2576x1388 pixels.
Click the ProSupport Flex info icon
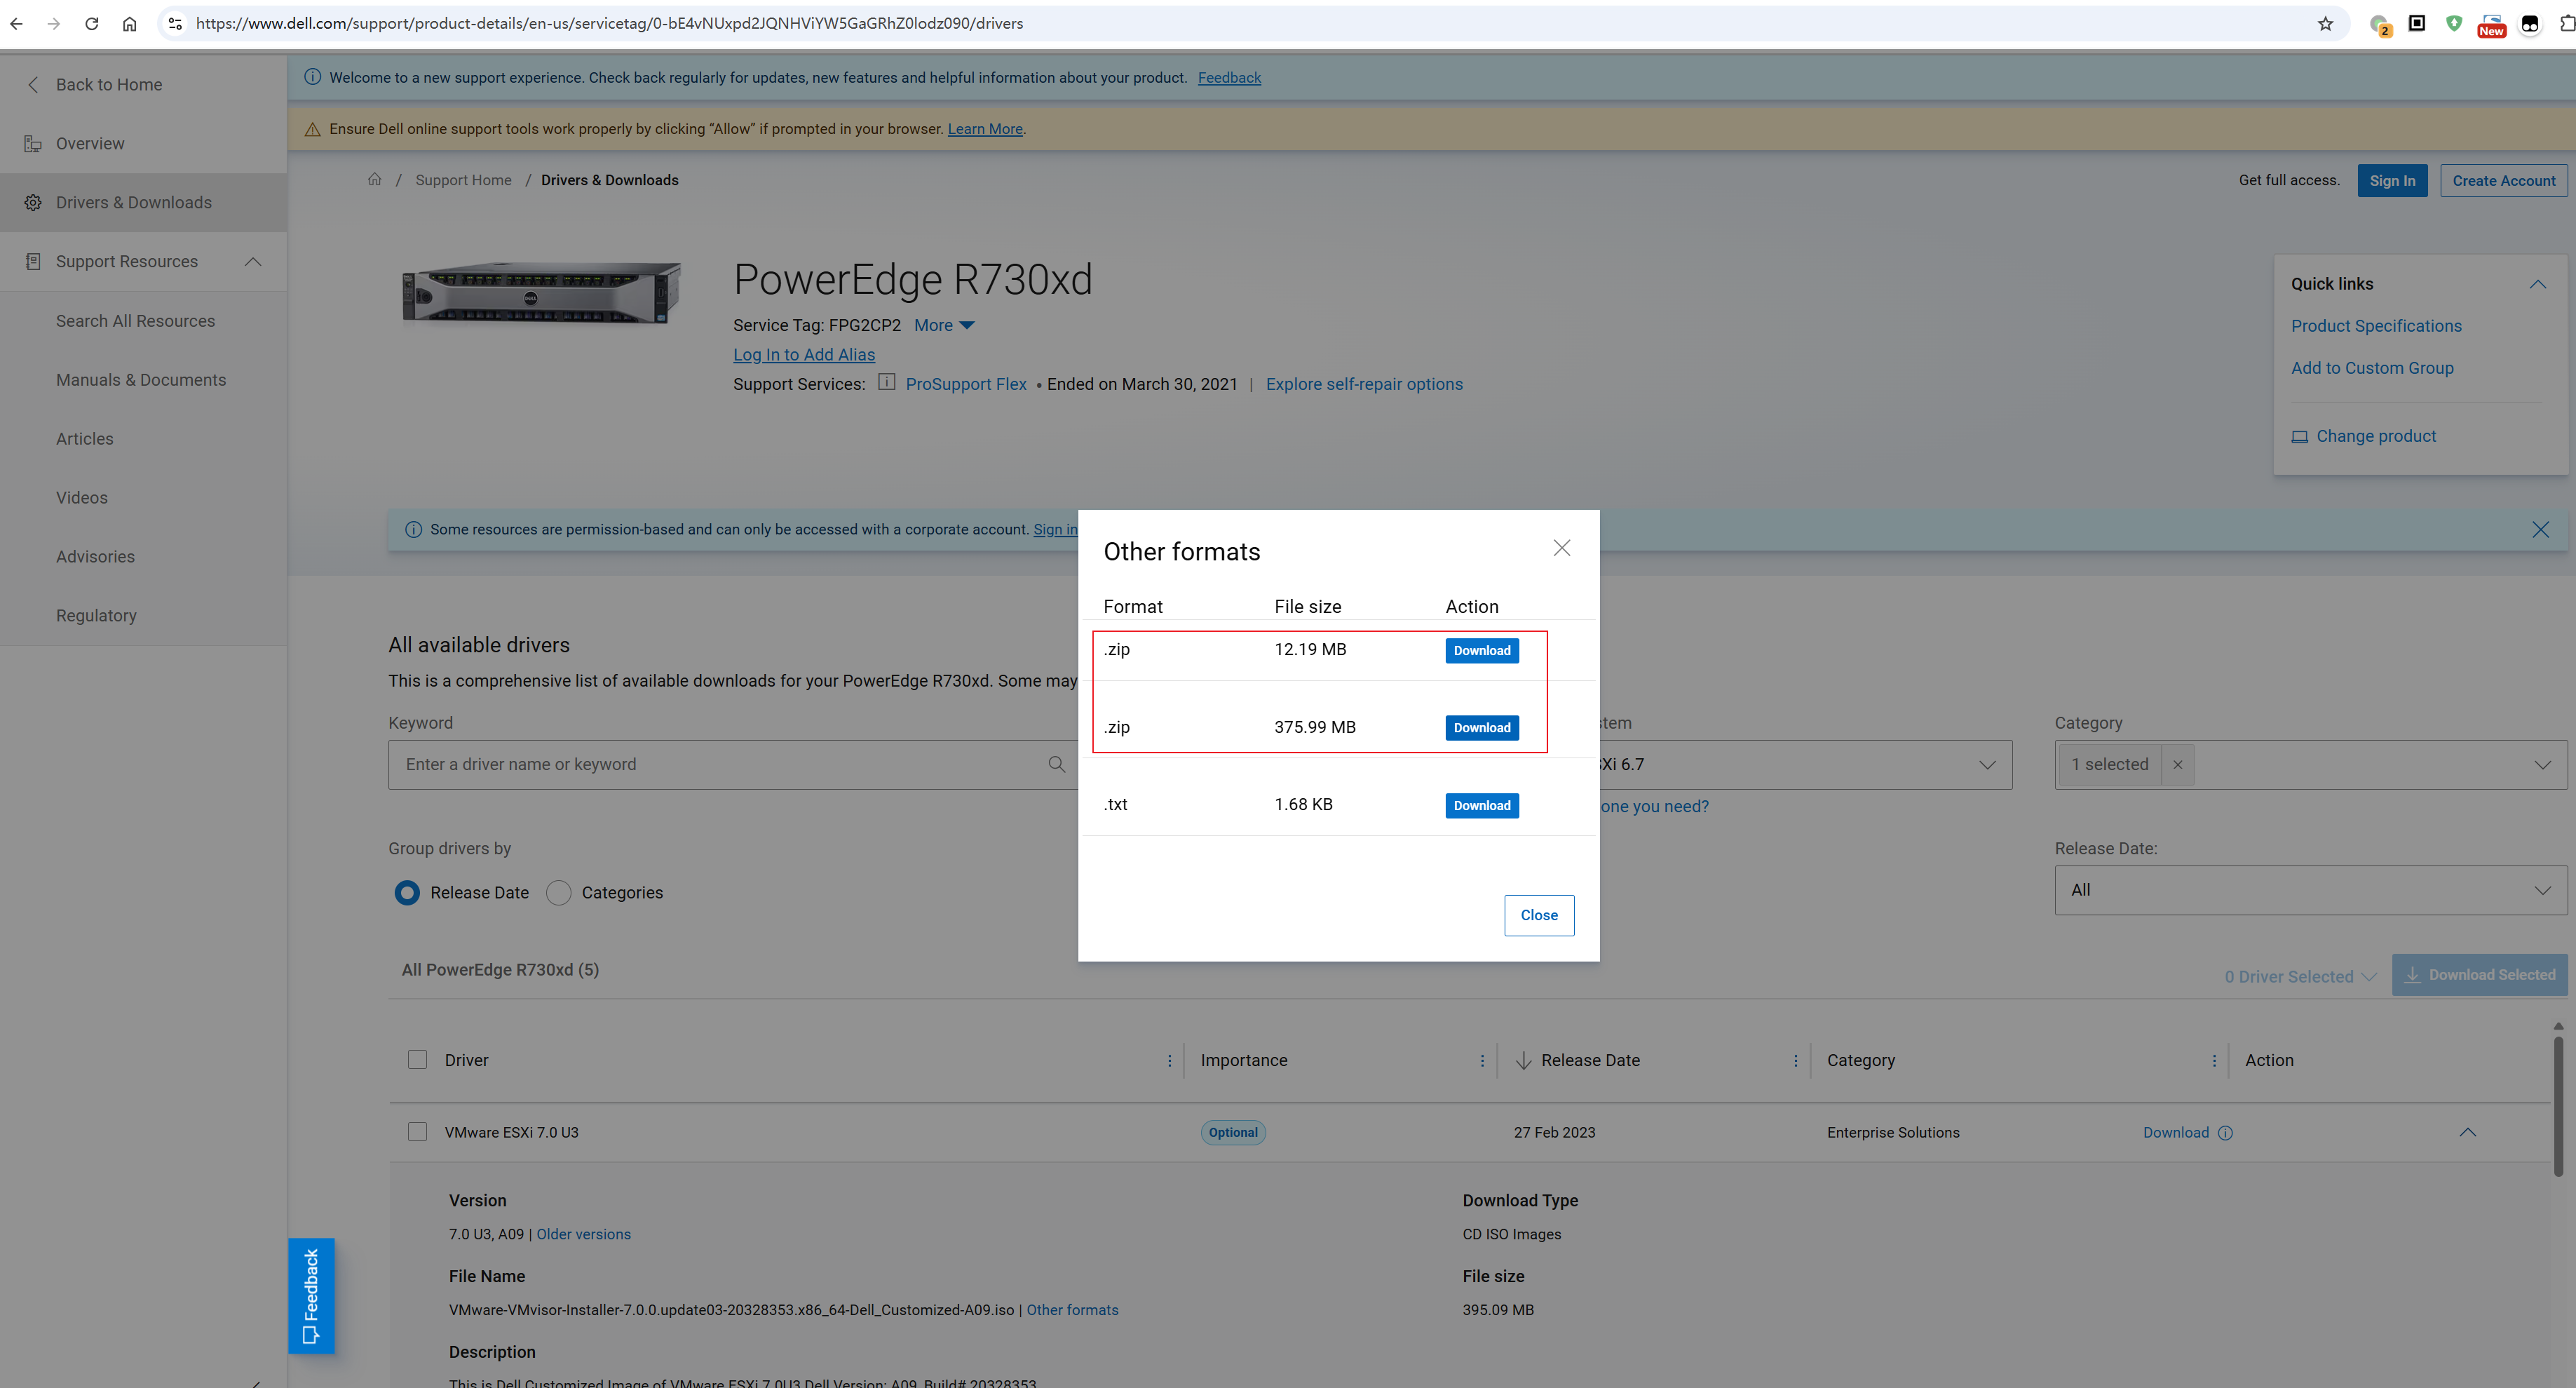(886, 383)
